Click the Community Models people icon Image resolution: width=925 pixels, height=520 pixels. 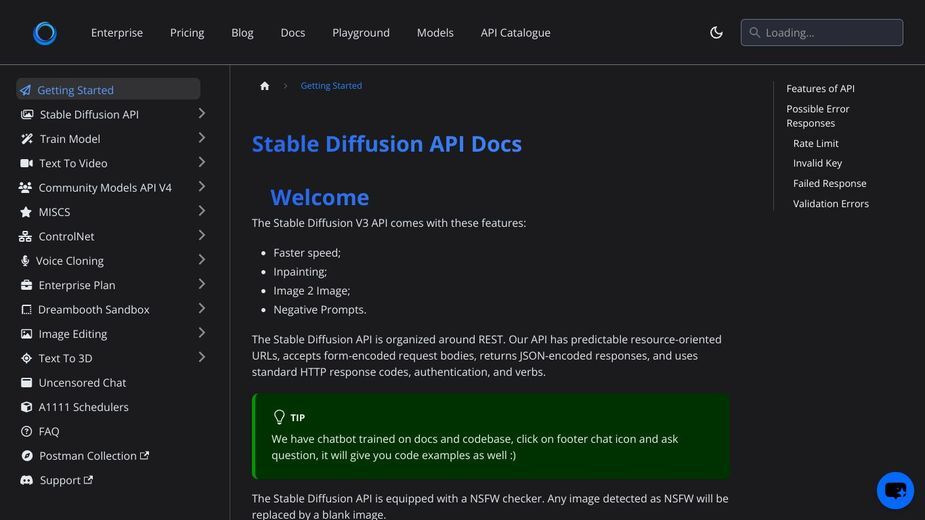tap(25, 188)
